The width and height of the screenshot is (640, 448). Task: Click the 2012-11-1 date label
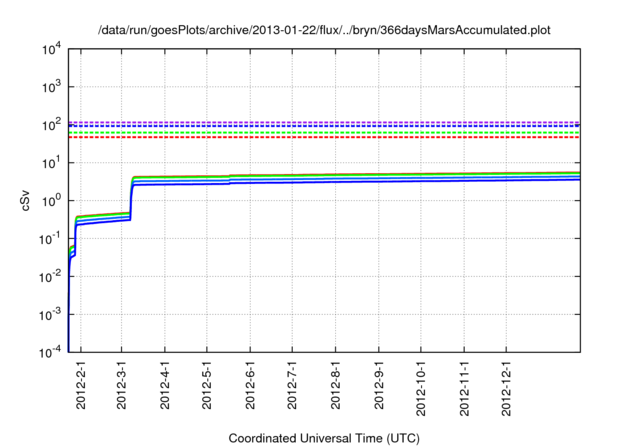click(464, 388)
